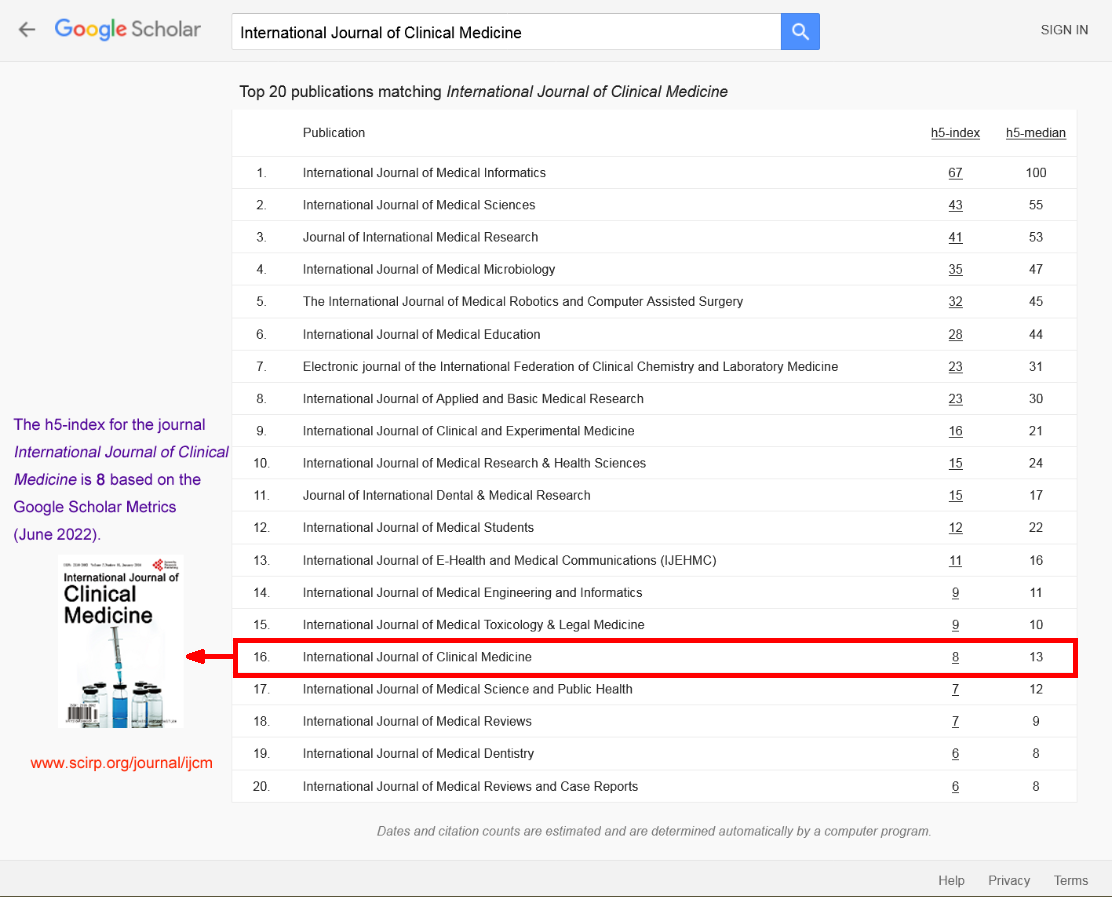Click the blue search magnifier button
1112x898 pixels.
pyautogui.click(x=800, y=32)
